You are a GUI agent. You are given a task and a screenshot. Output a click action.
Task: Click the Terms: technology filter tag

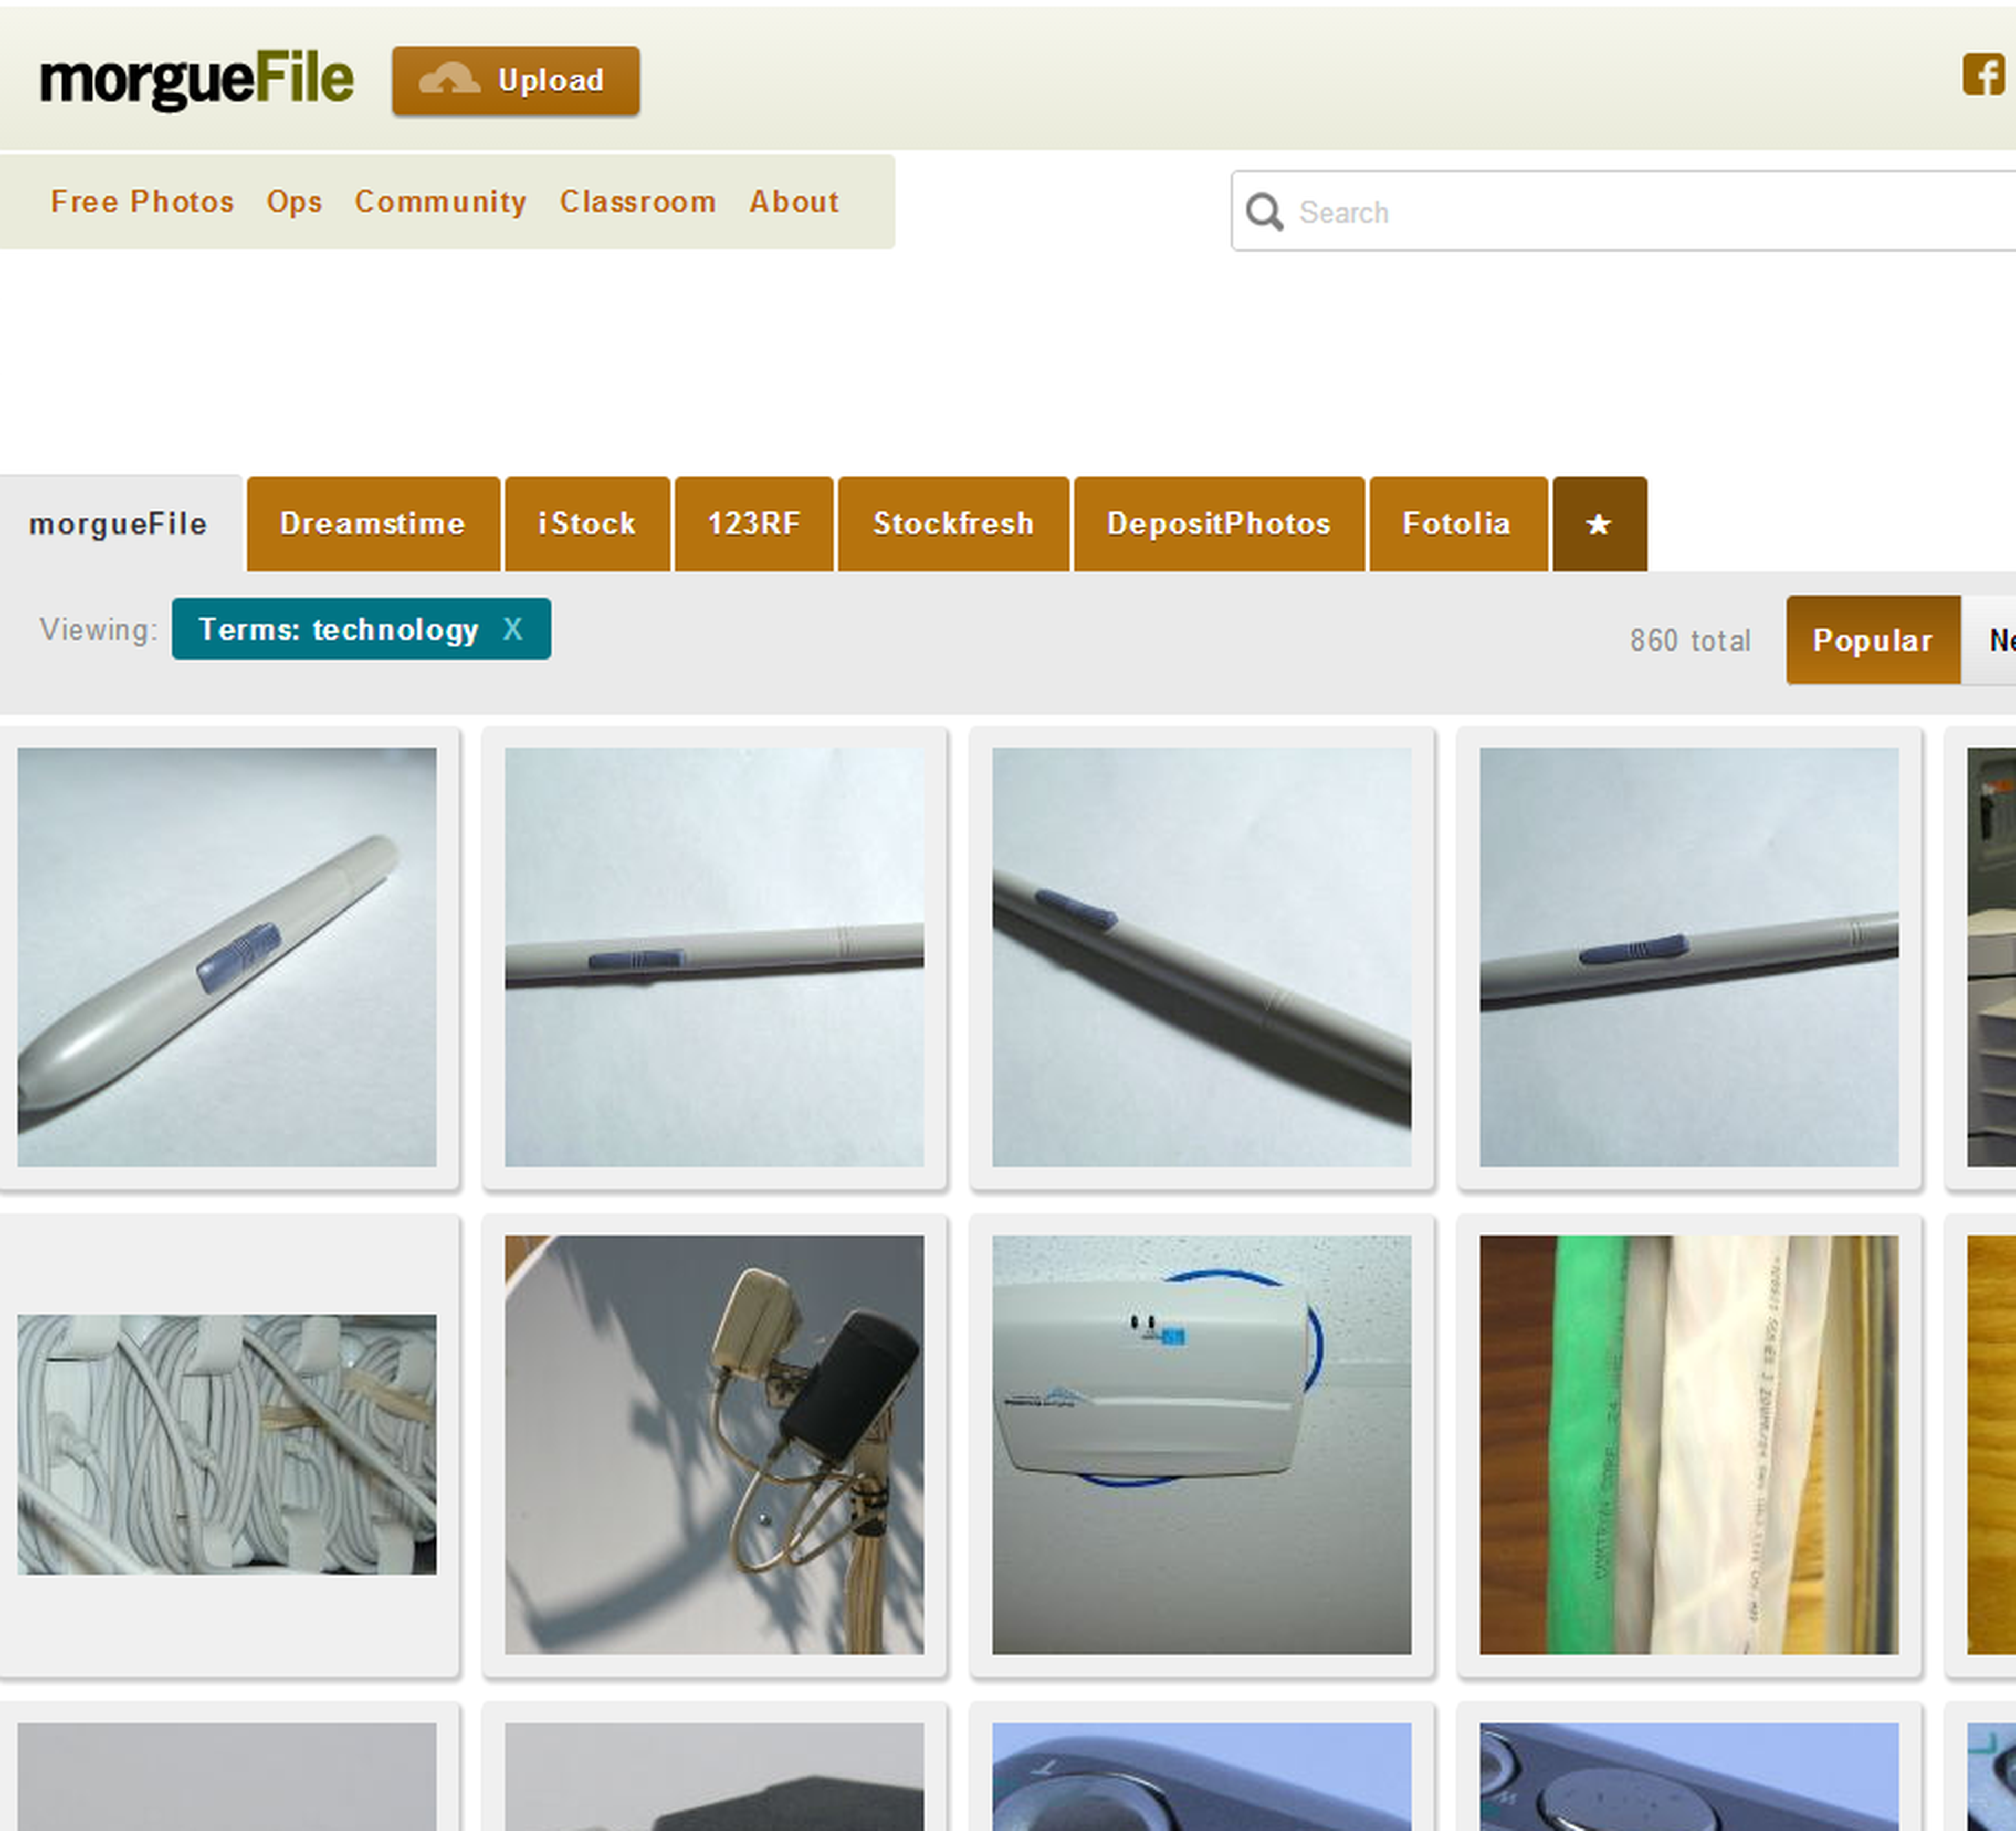361,629
